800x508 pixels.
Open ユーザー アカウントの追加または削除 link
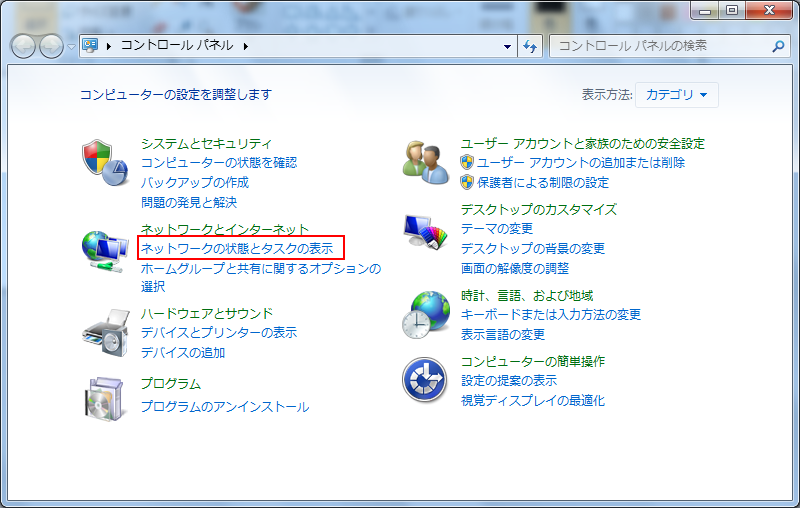[x=581, y=163]
